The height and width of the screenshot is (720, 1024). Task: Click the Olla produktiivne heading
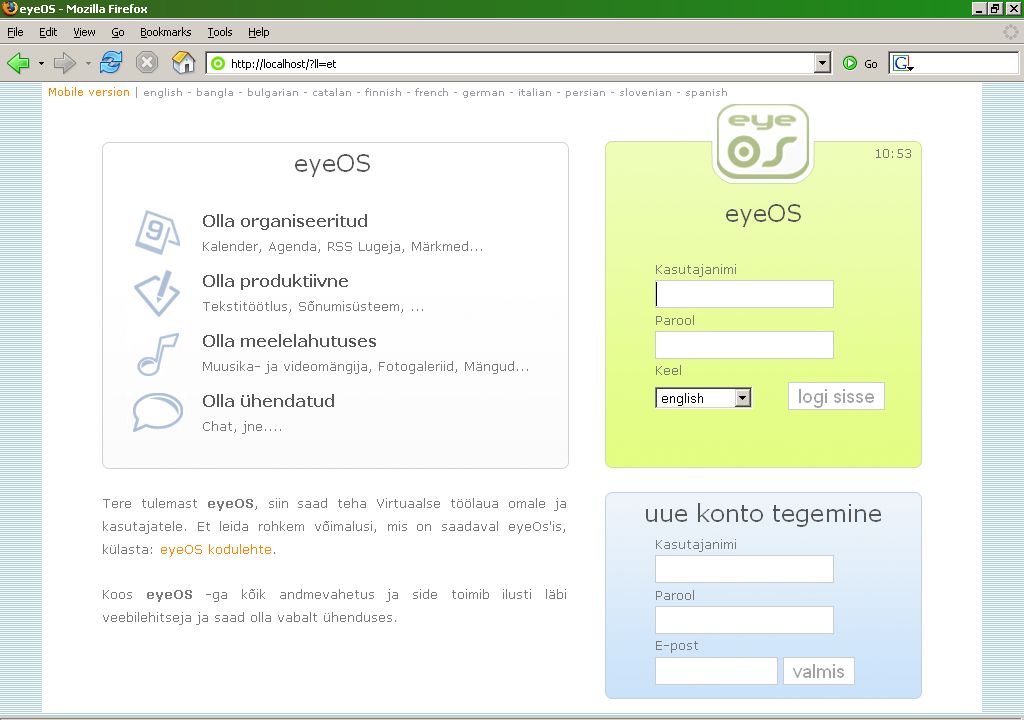[x=275, y=281]
